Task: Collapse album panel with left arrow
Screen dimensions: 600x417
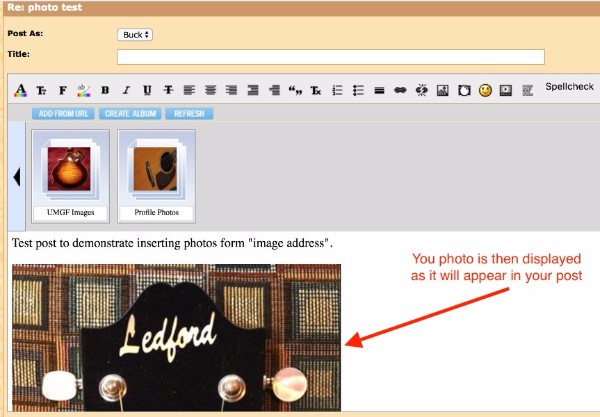Action: tap(16, 178)
